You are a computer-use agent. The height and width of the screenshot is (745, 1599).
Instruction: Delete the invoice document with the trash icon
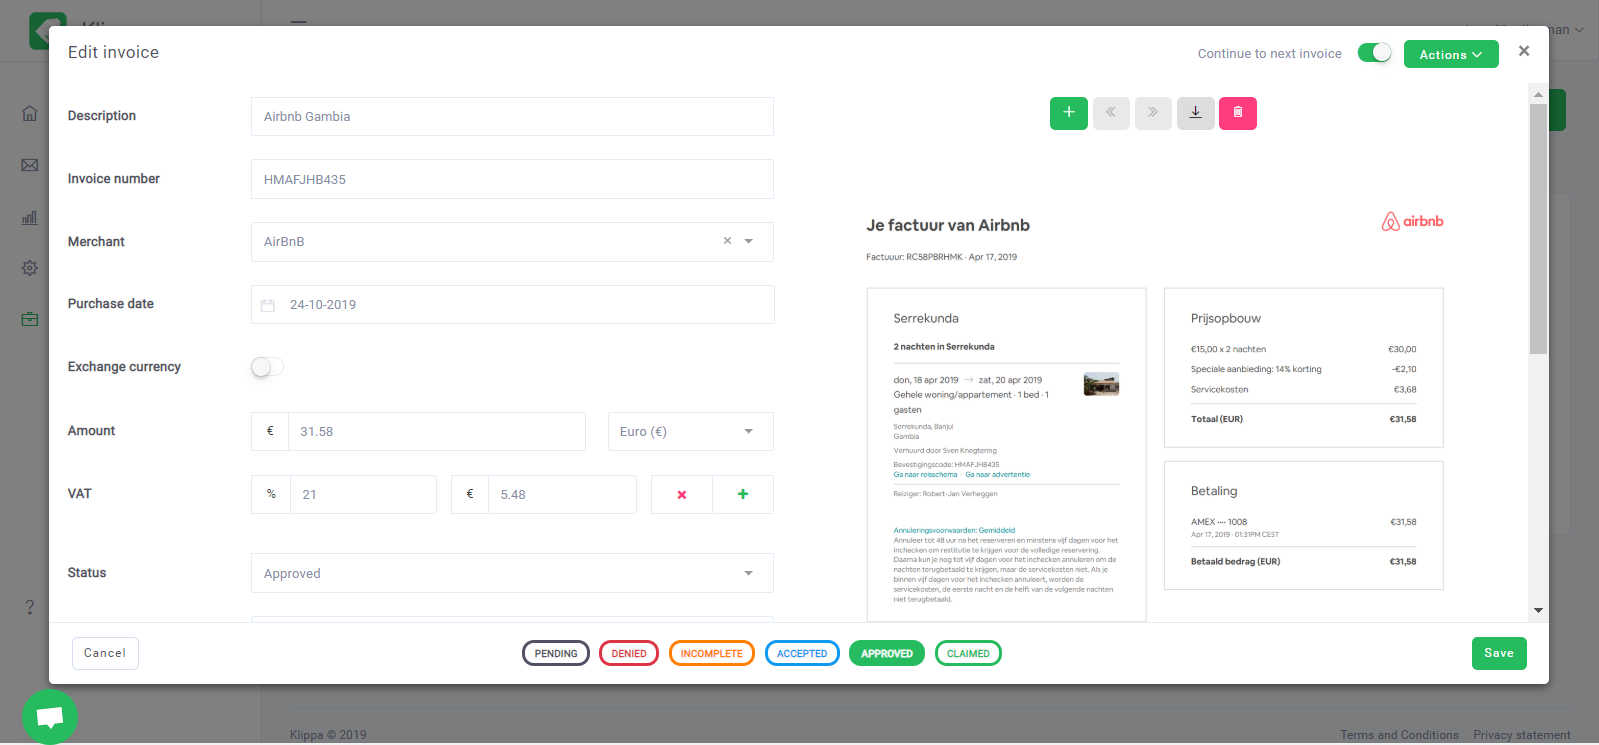1238,113
